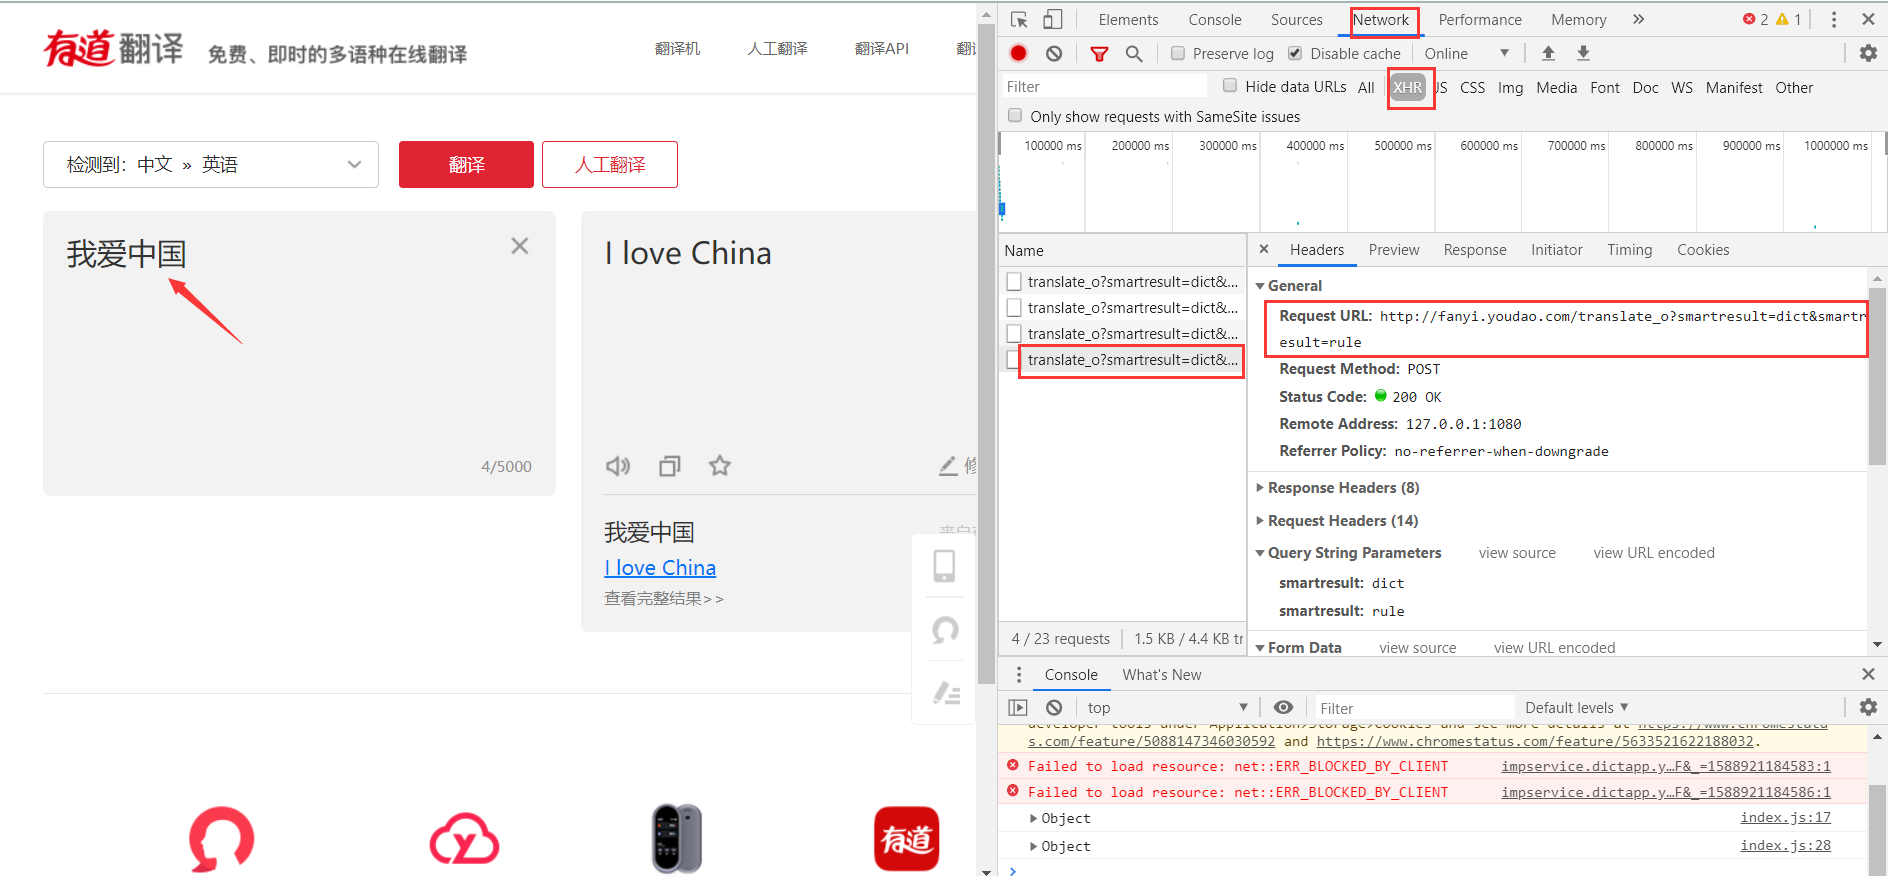The height and width of the screenshot is (876, 1888).
Task: Close the request details pane
Action: pyautogui.click(x=1264, y=249)
